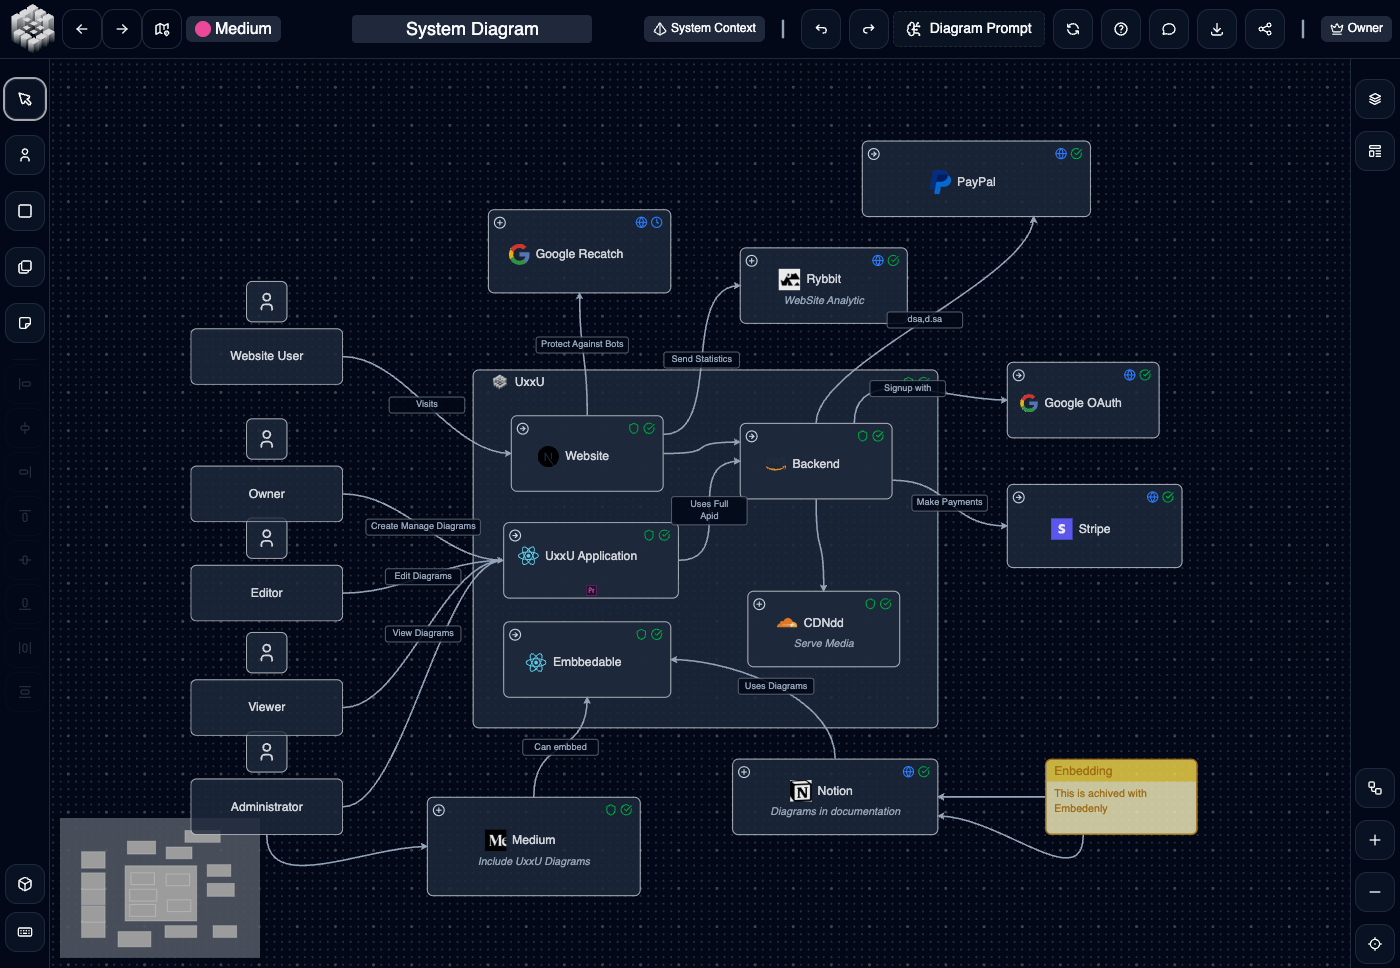Toggle the Embbedable check status icon
1400x968 pixels.
tap(657, 634)
